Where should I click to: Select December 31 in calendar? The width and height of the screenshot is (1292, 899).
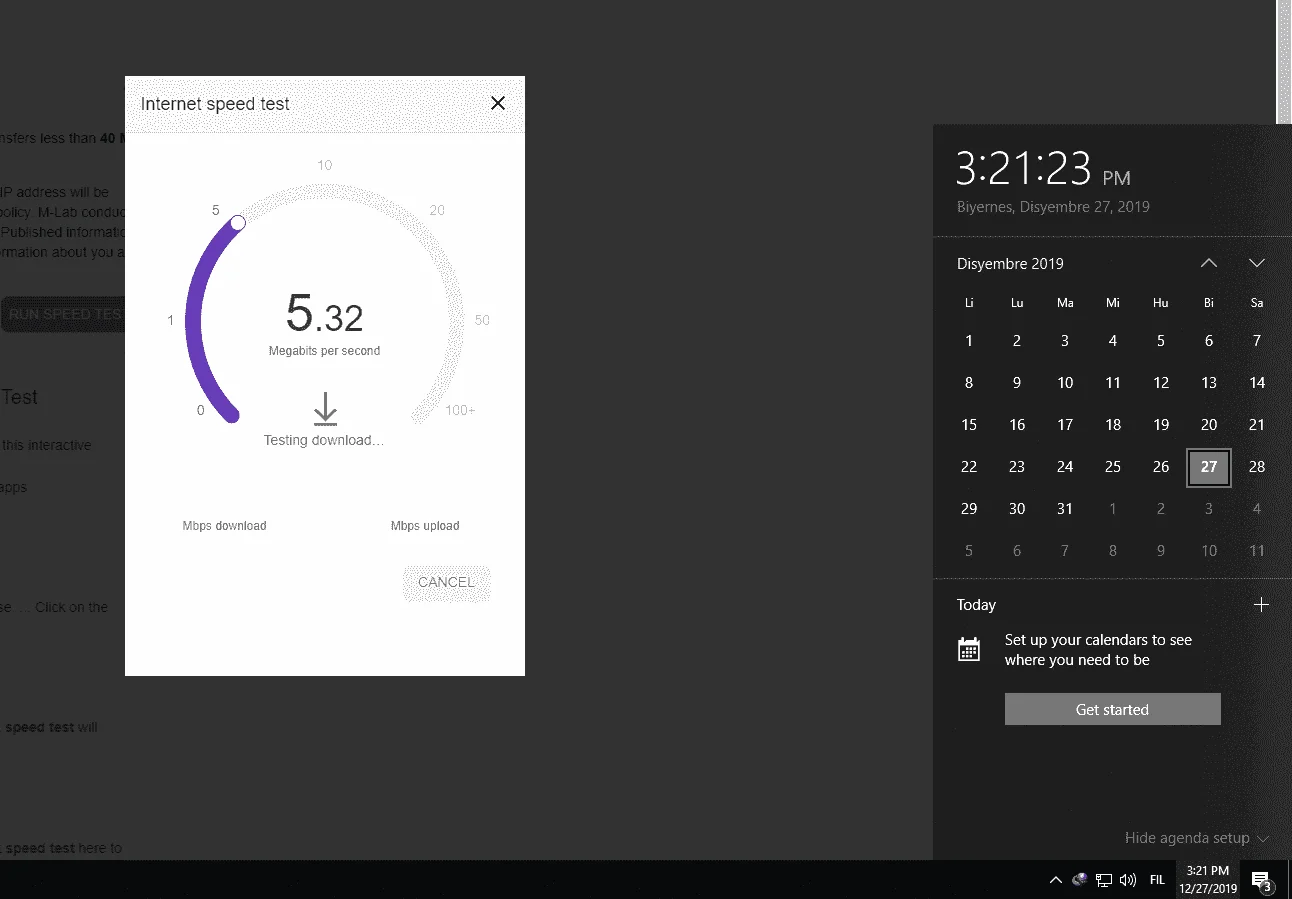coord(1065,509)
